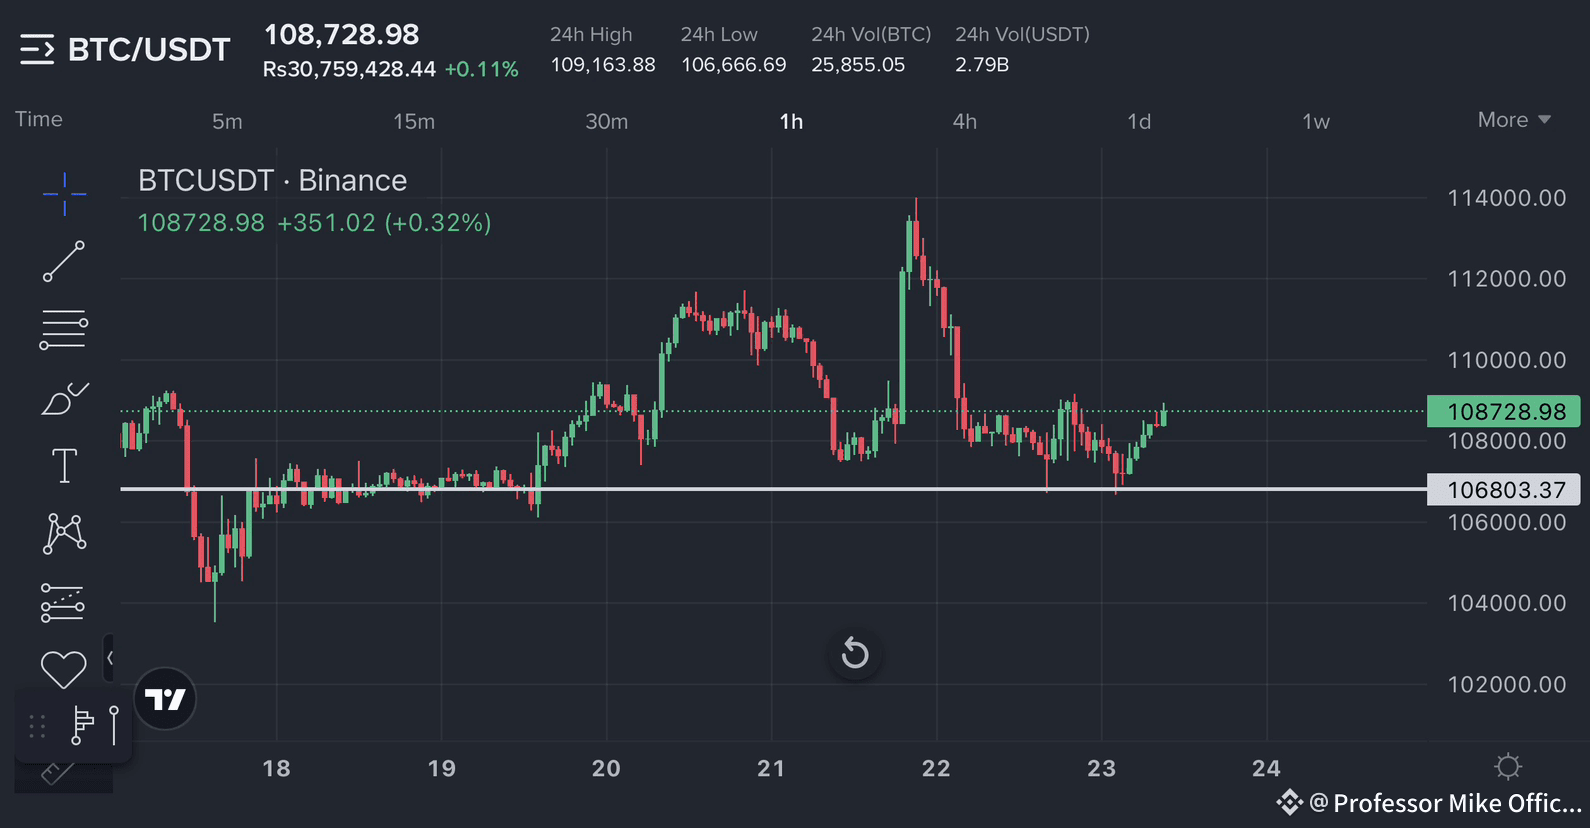Select the crosshair cursor tool
Viewport: 1590px width, 828px height.
[x=64, y=193]
